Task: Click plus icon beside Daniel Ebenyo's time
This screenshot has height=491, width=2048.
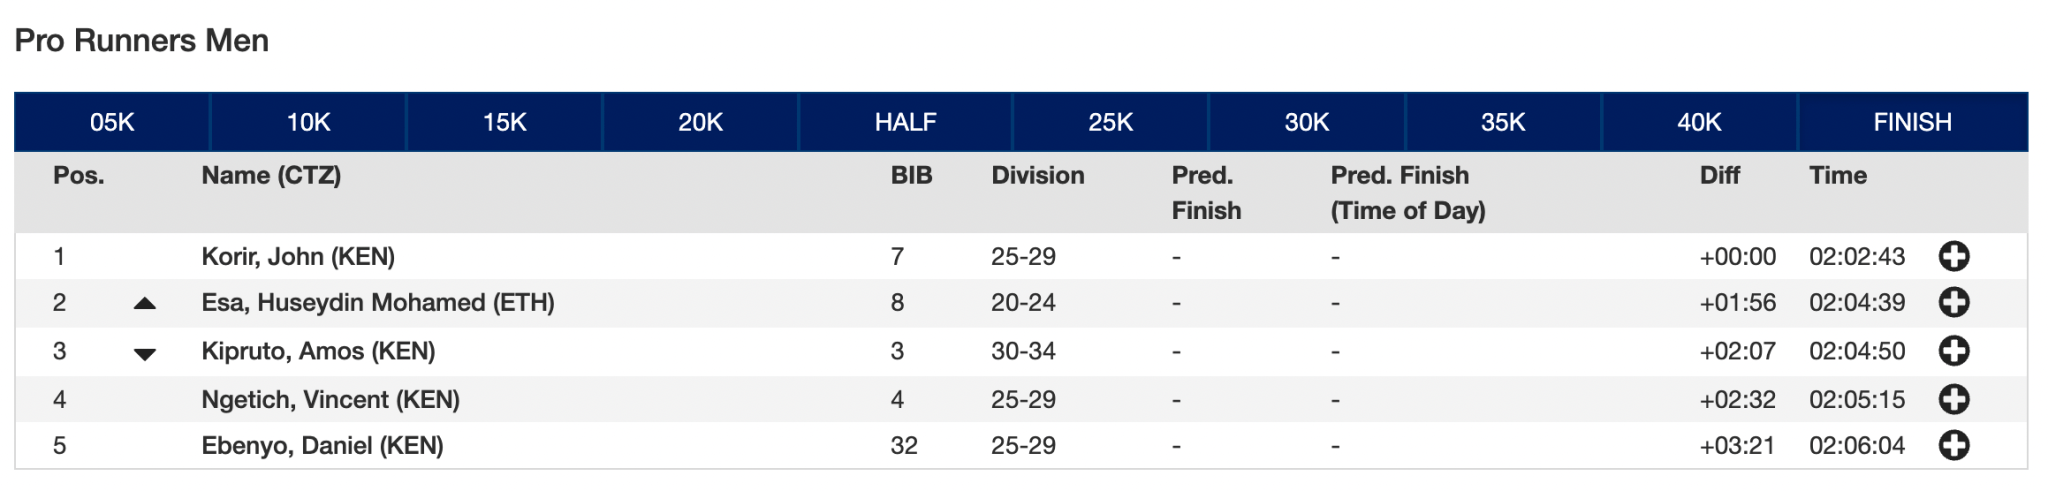Action: pyautogui.click(x=1953, y=445)
